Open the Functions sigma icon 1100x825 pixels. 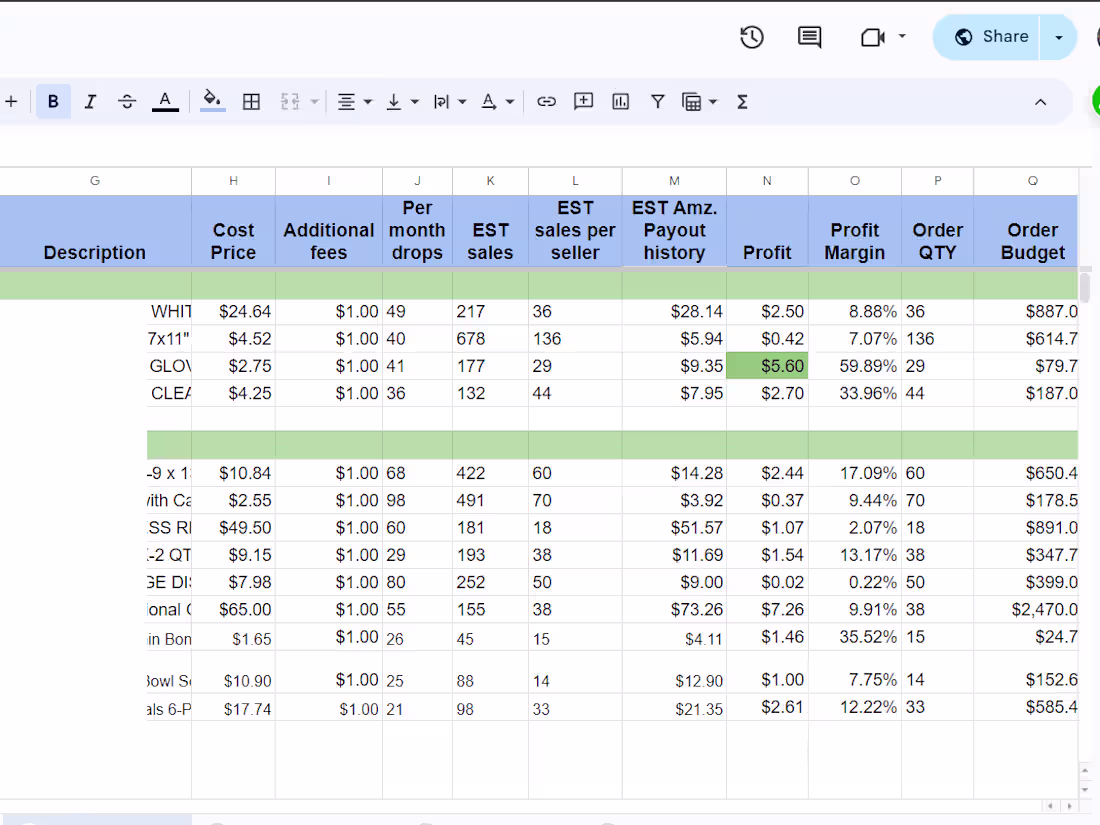(742, 101)
